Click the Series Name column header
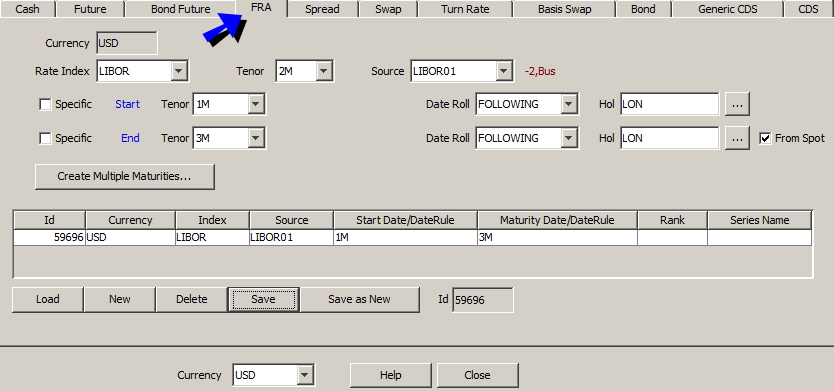Viewport: 834px width, 391px height. tap(760, 220)
